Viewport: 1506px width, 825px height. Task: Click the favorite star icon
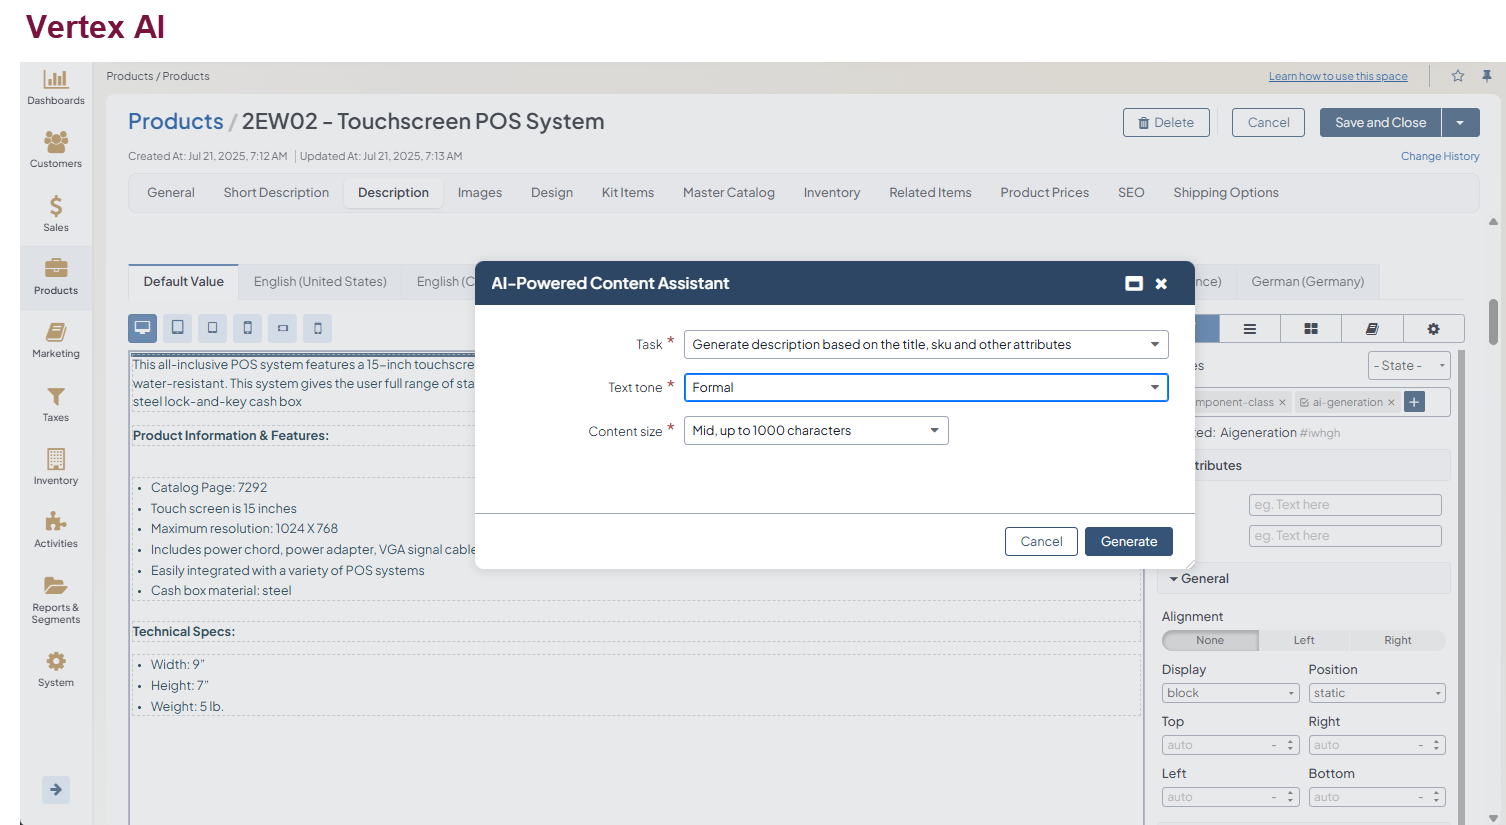pyautogui.click(x=1458, y=76)
